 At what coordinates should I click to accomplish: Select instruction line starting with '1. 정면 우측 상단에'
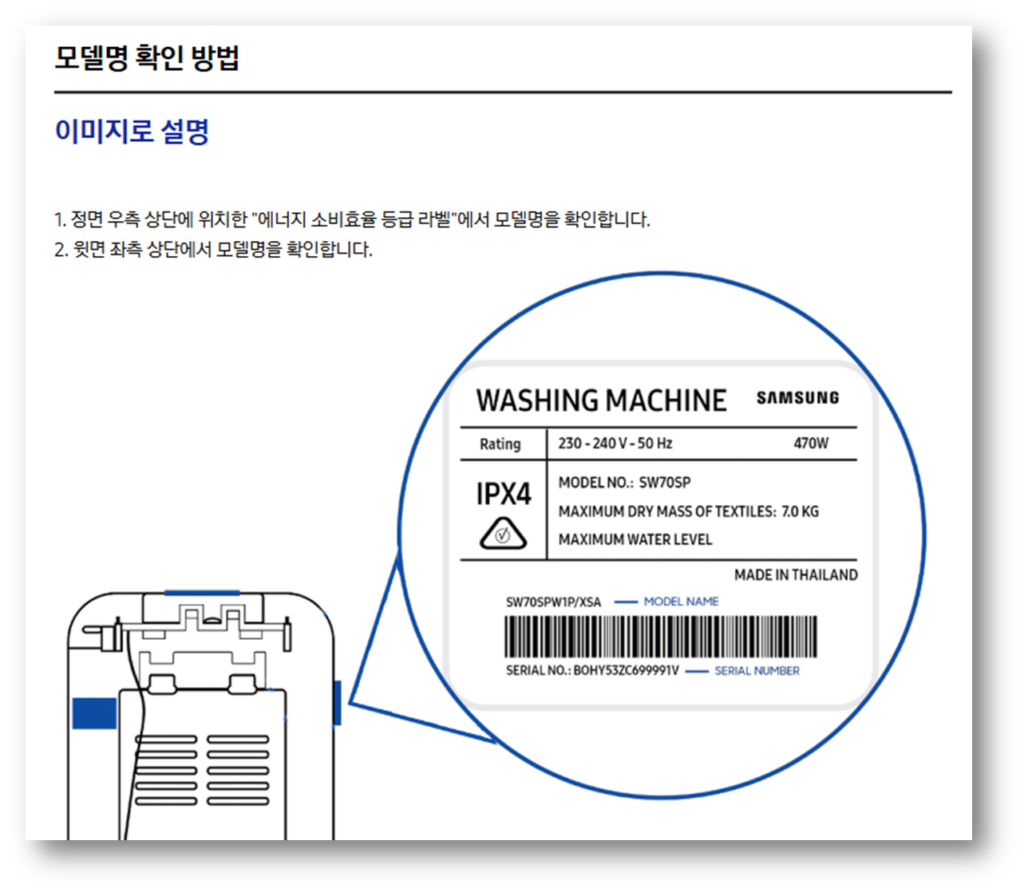coord(352,219)
